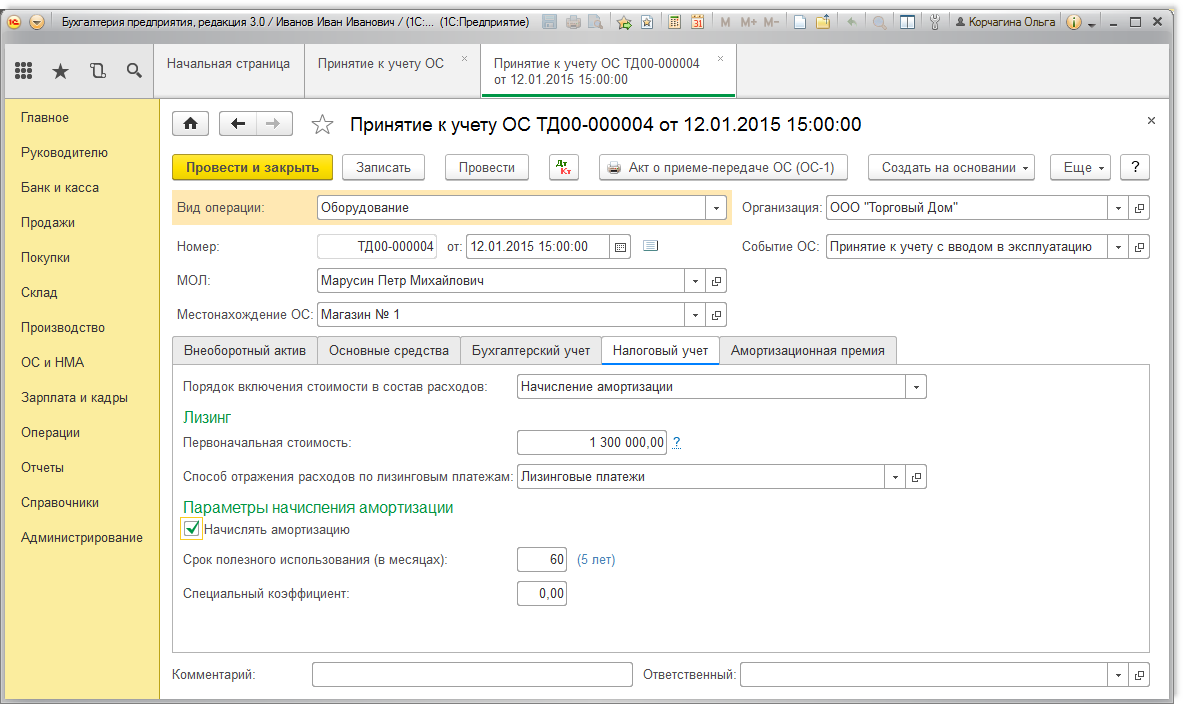Open the sections grid menu icon
The width and height of the screenshot is (1183, 704).
point(24,70)
